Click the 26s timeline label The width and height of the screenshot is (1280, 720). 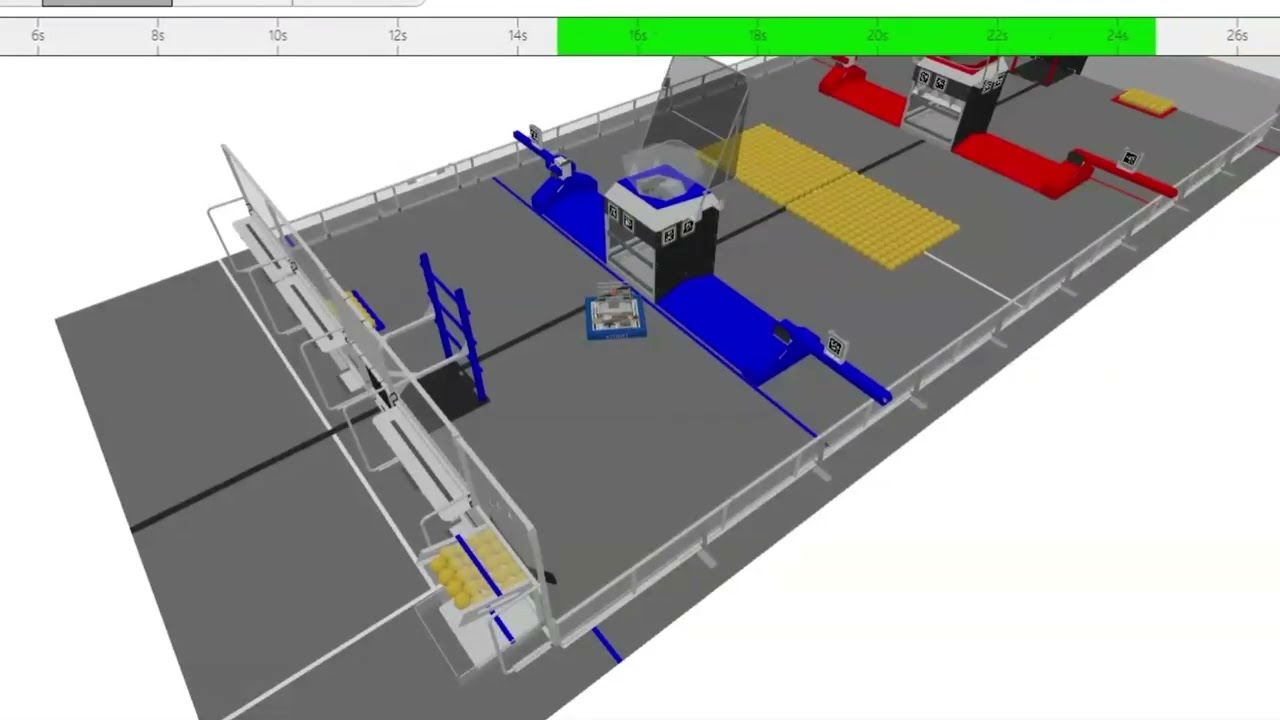[x=1238, y=36]
